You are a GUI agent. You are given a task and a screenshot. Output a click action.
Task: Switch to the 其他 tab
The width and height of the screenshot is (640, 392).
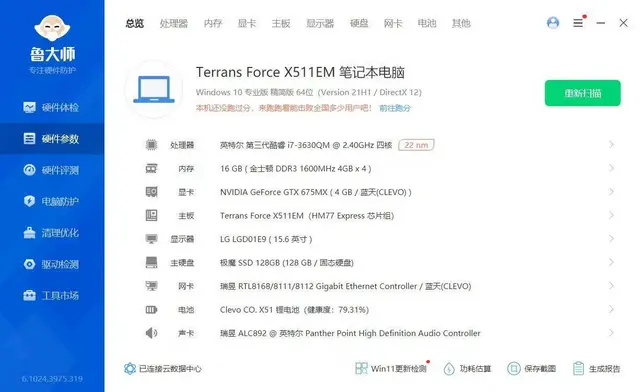[461, 23]
